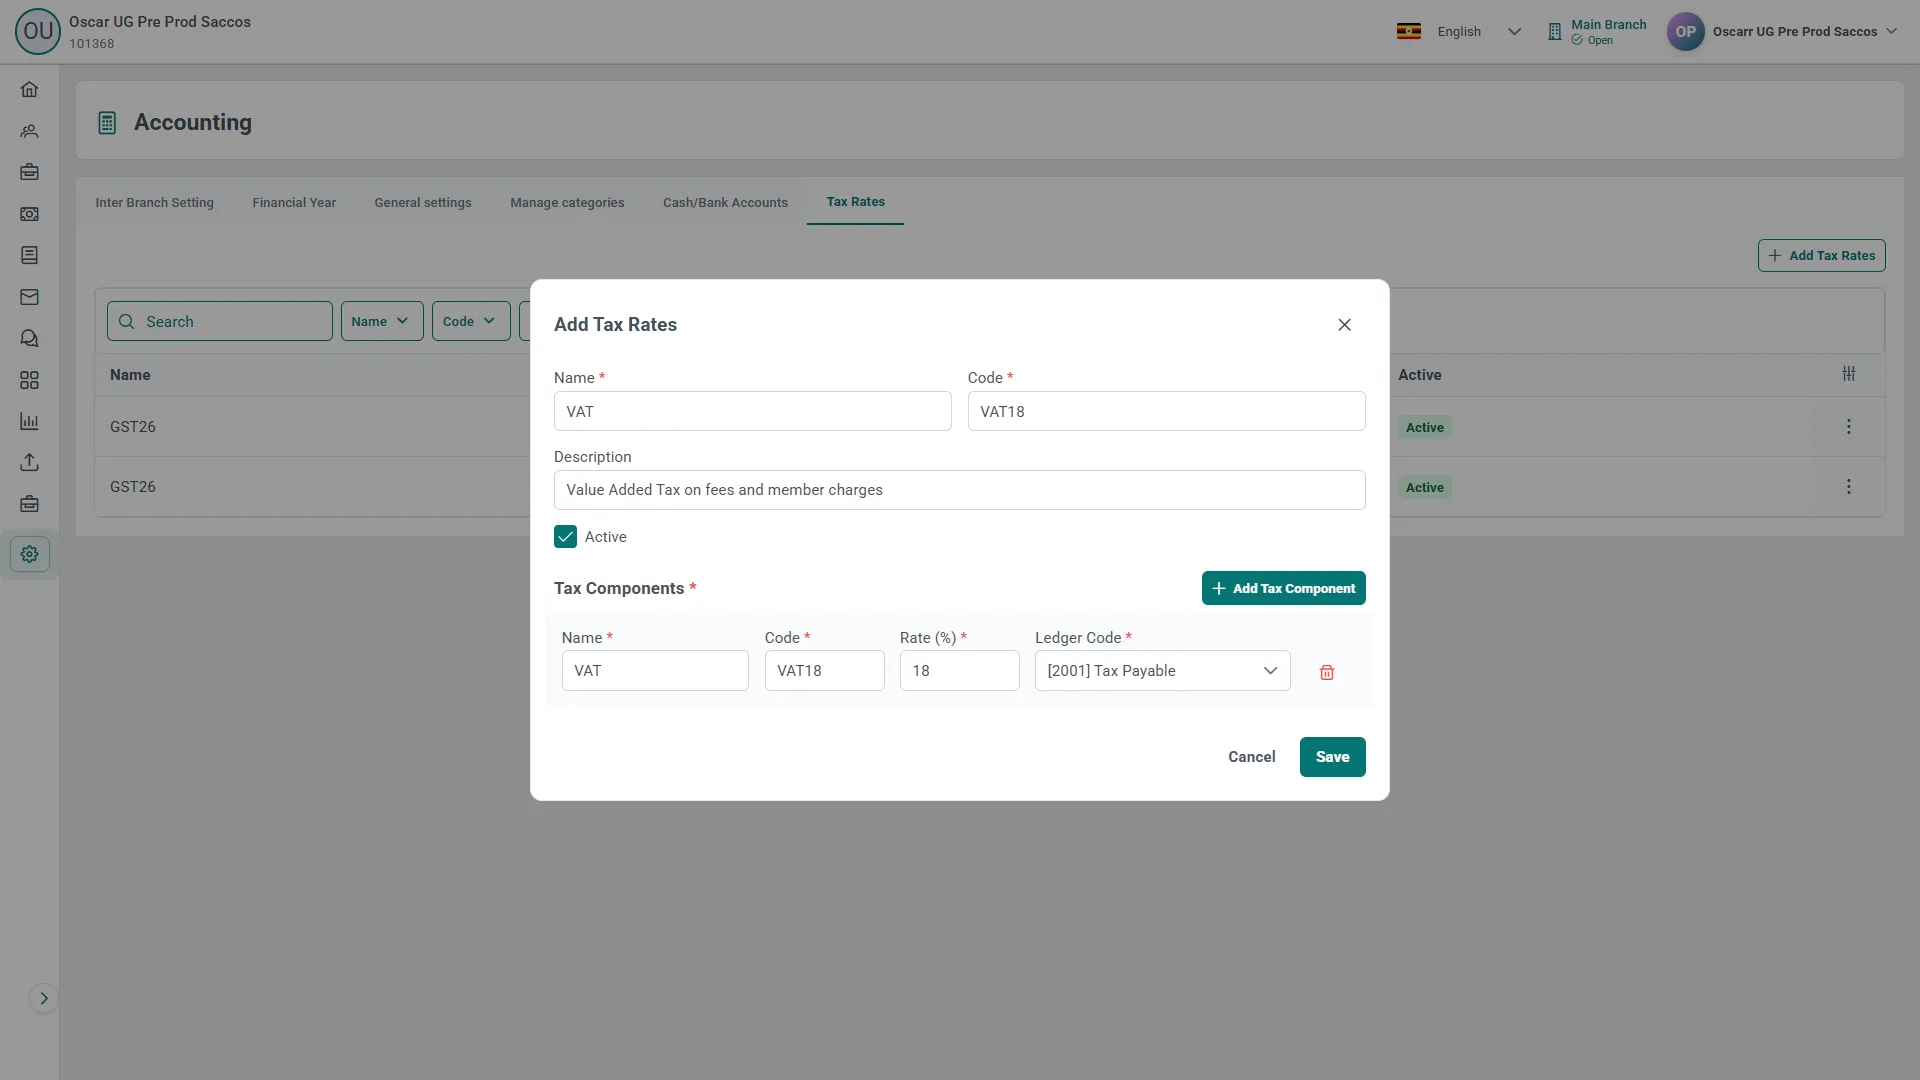Click the Main Branch selector
1920x1080 pixels.
click(x=1596, y=32)
